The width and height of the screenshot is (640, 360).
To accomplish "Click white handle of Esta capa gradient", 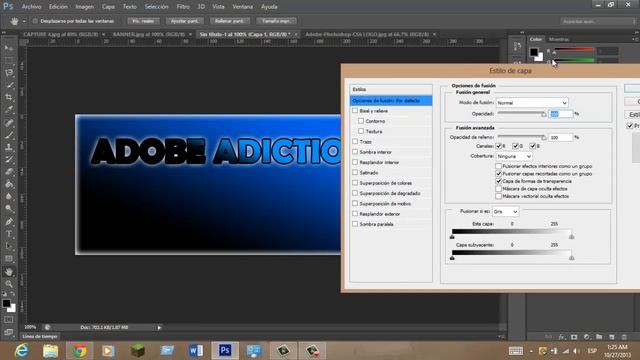I will click(571, 237).
